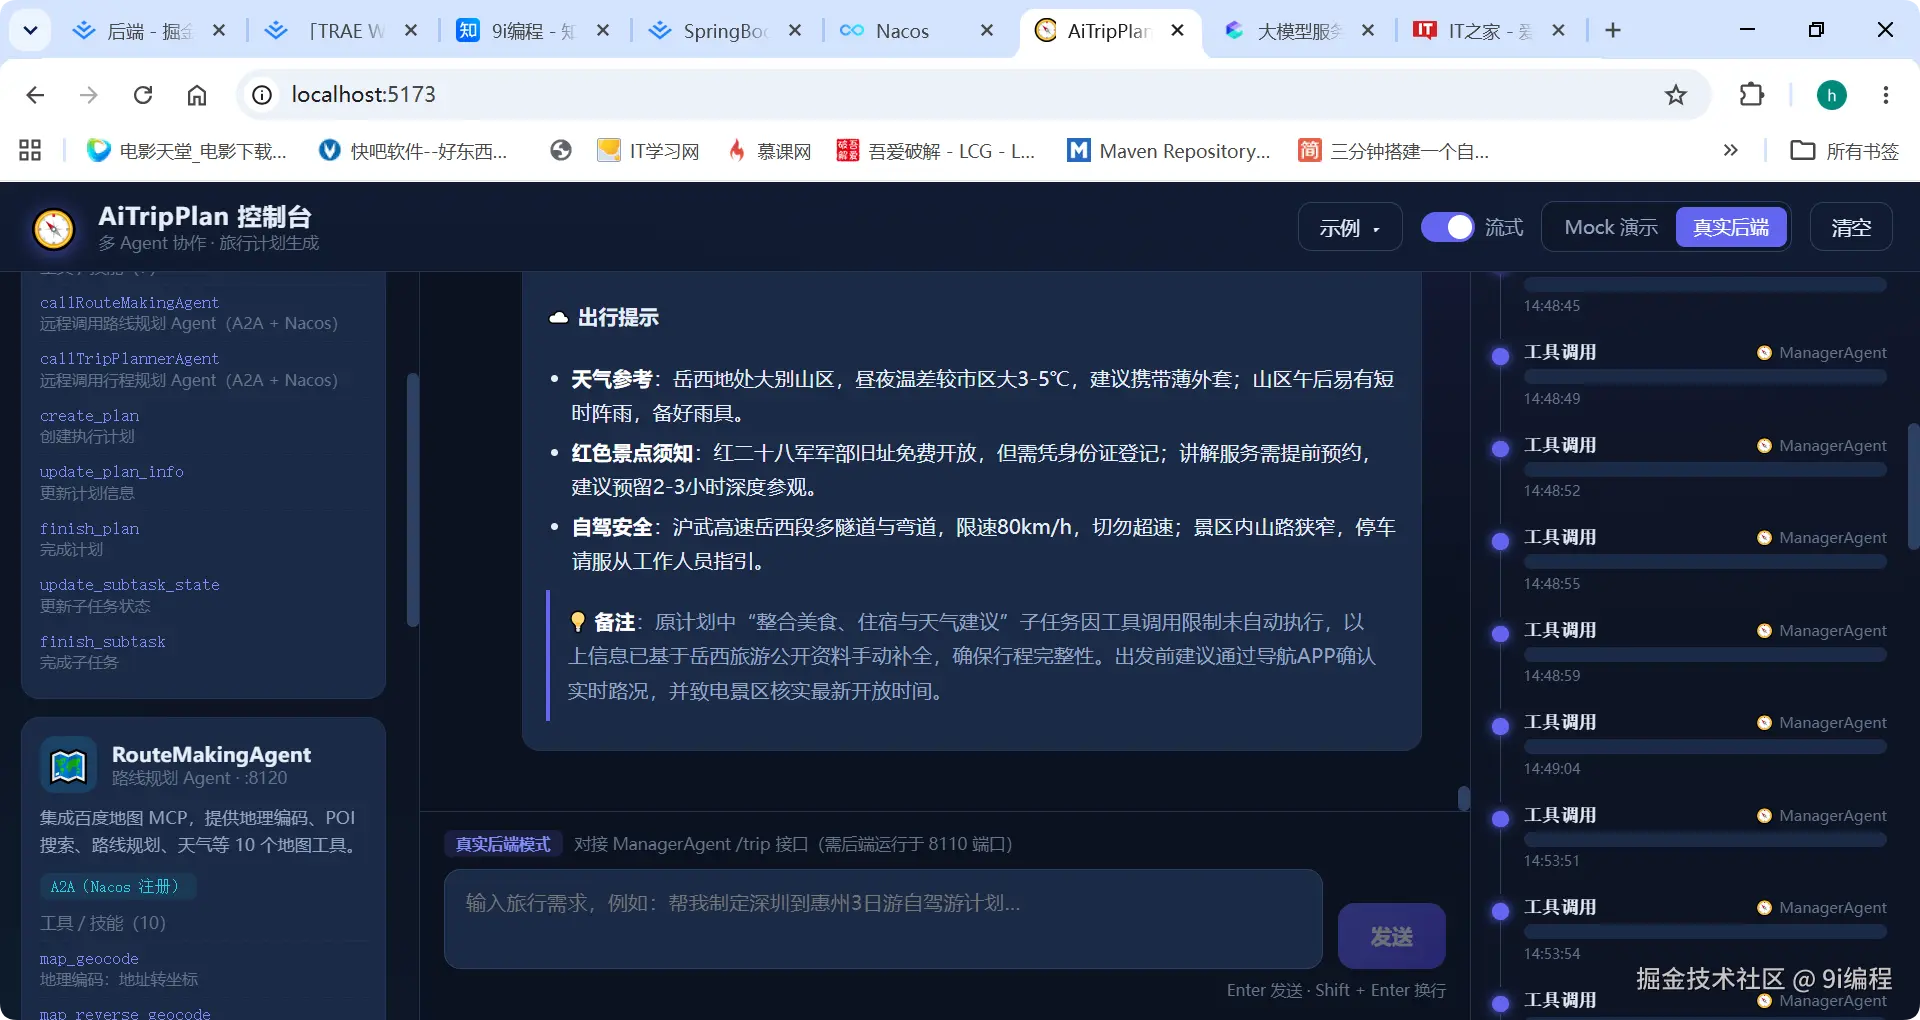The width and height of the screenshot is (1920, 1020).
Task: Open the tab search dropdown arrow
Action: pyautogui.click(x=30, y=30)
